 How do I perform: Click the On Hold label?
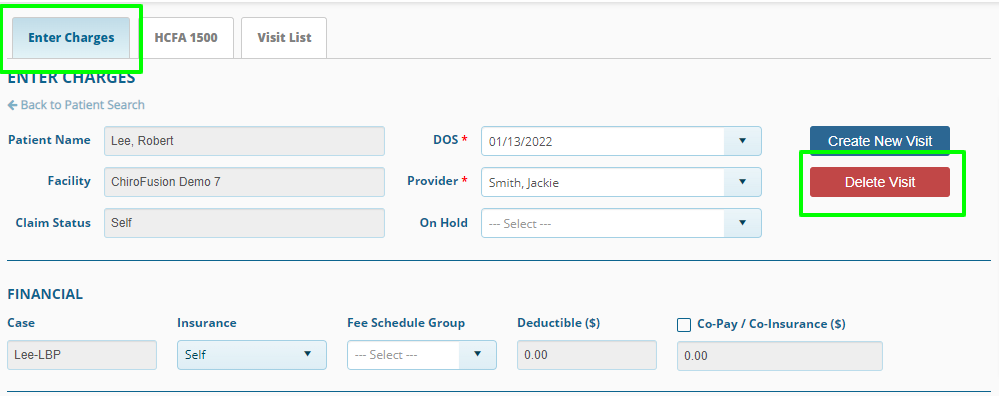pyautogui.click(x=443, y=223)
